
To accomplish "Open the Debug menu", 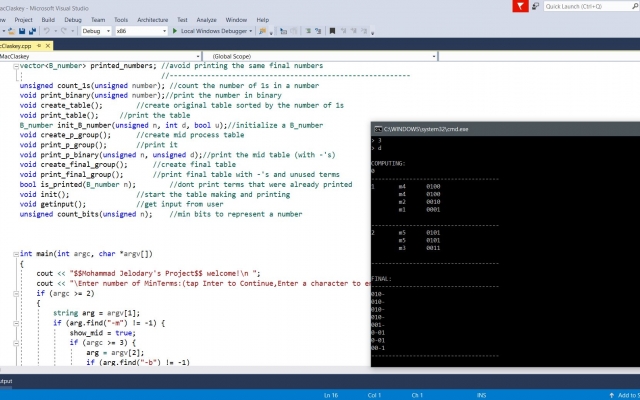I will 73,20.
